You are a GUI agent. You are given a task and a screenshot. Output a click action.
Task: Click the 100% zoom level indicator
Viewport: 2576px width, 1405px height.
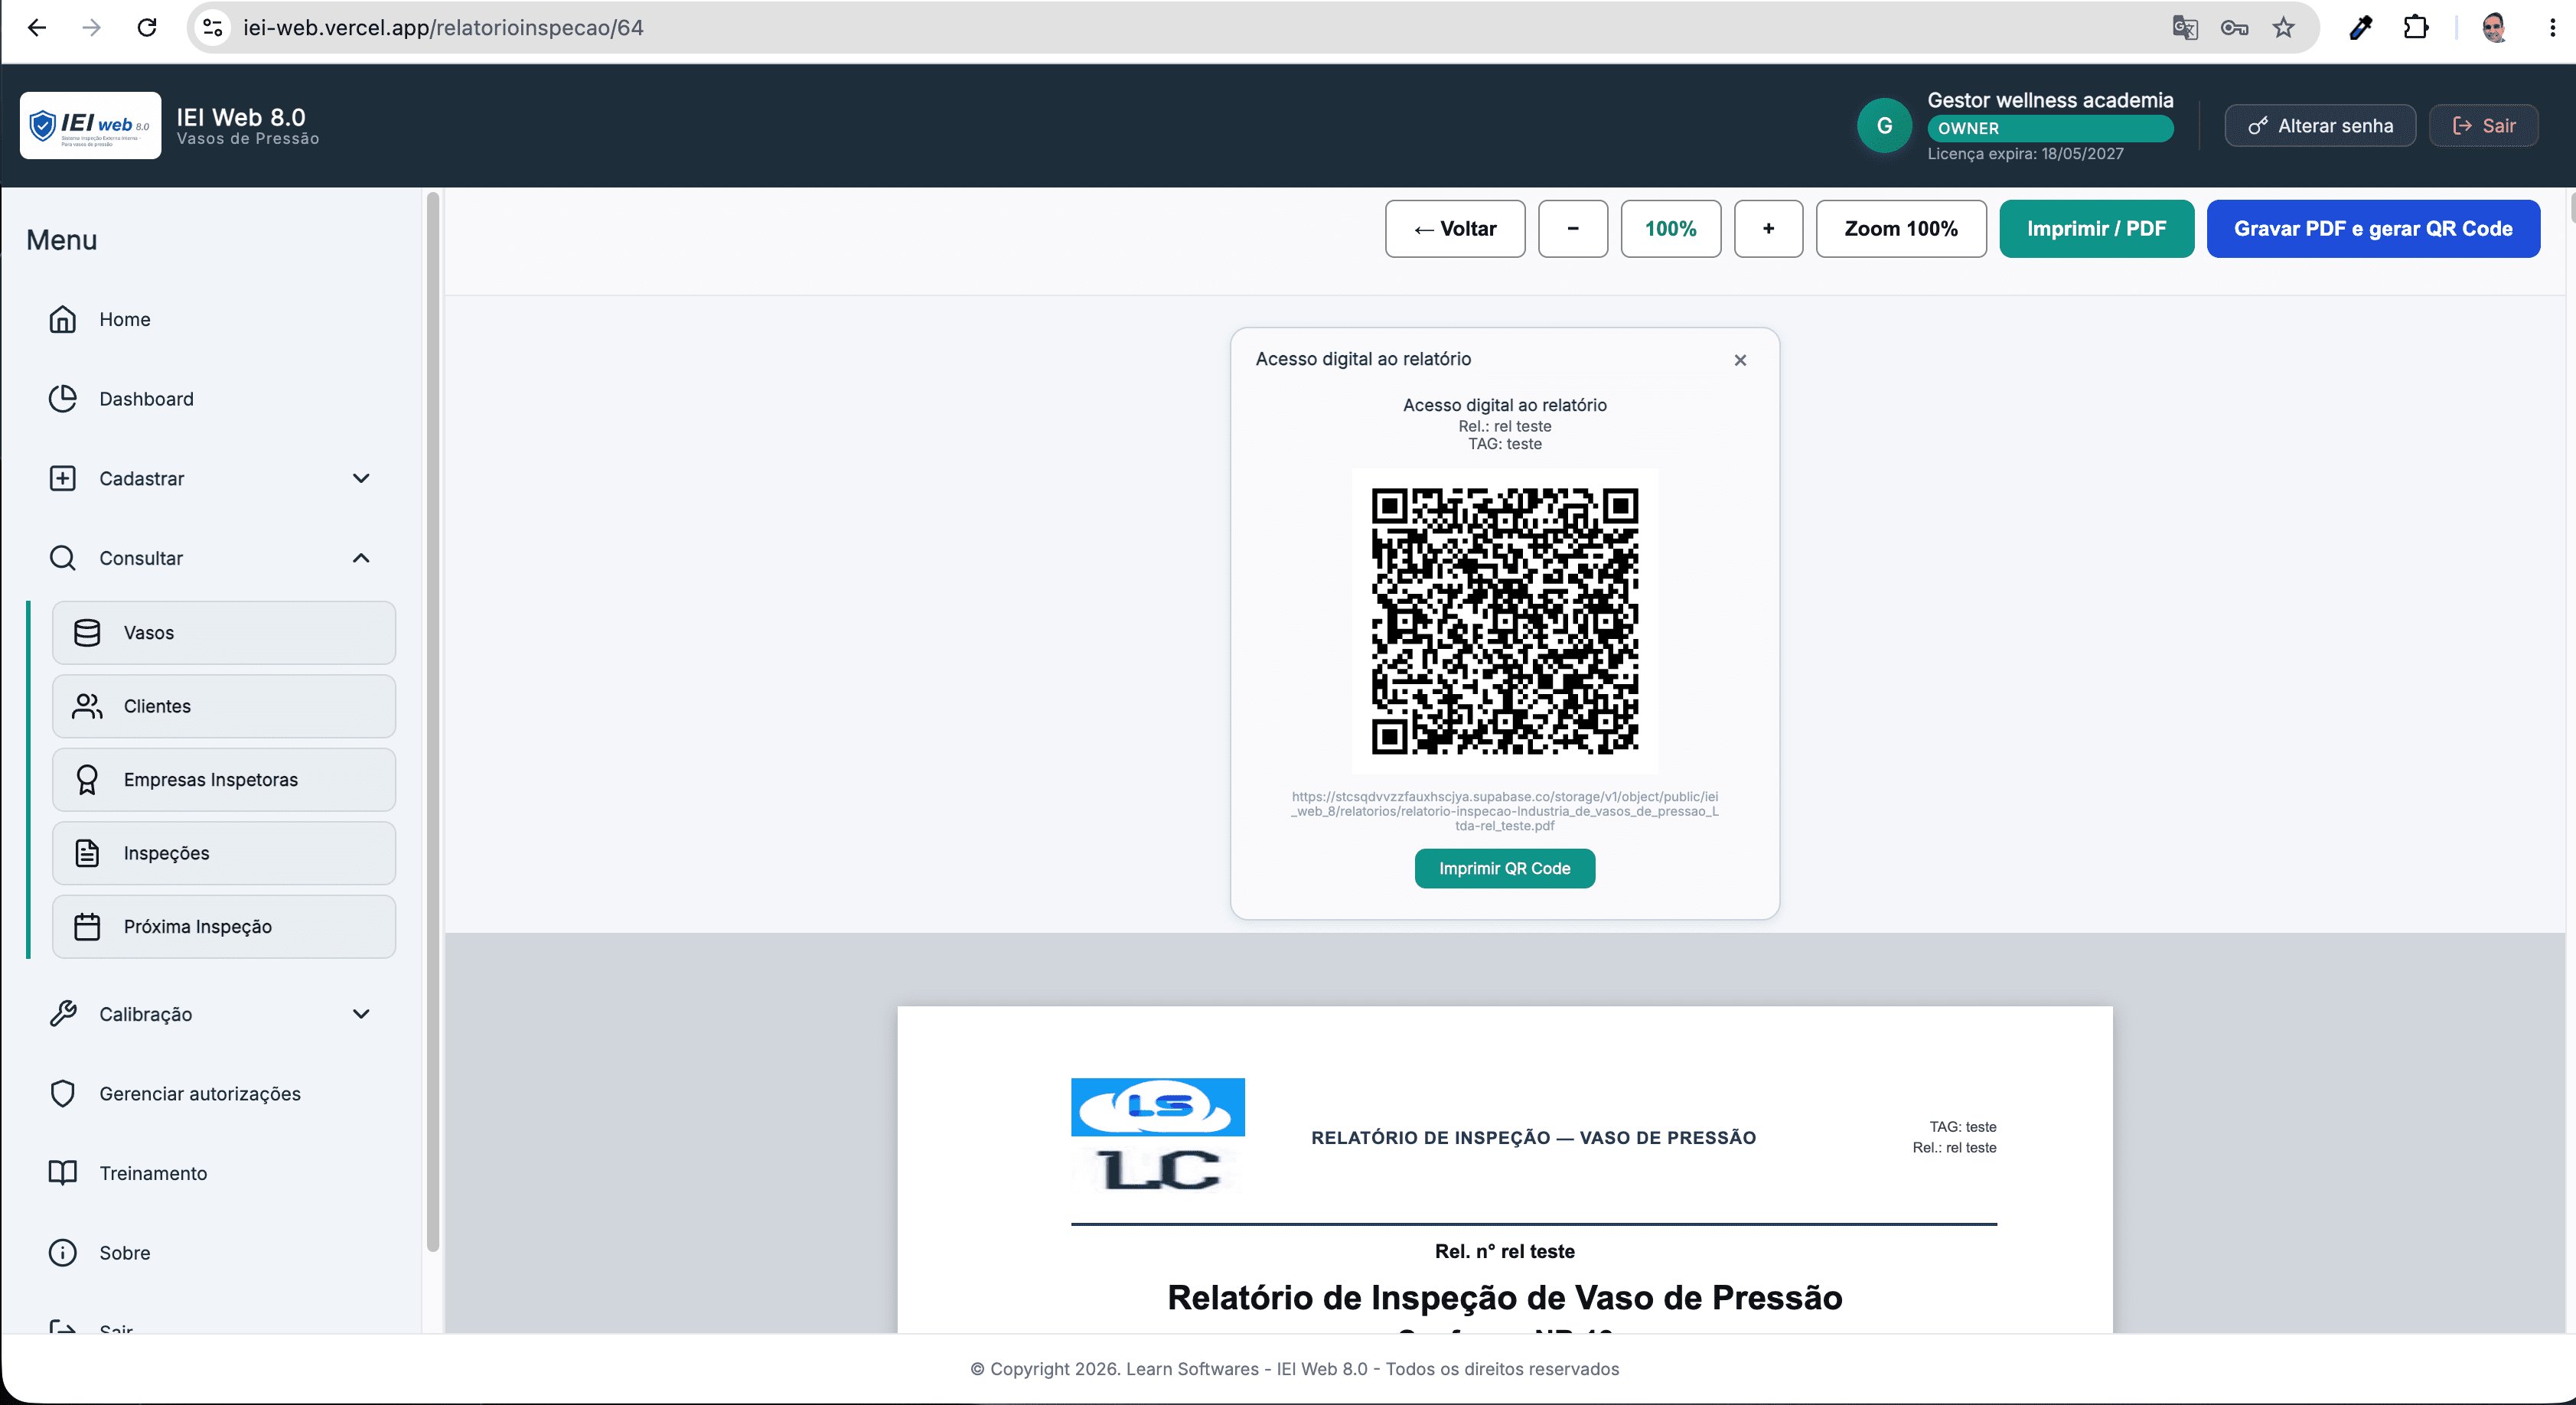[x=1671, y=229]
